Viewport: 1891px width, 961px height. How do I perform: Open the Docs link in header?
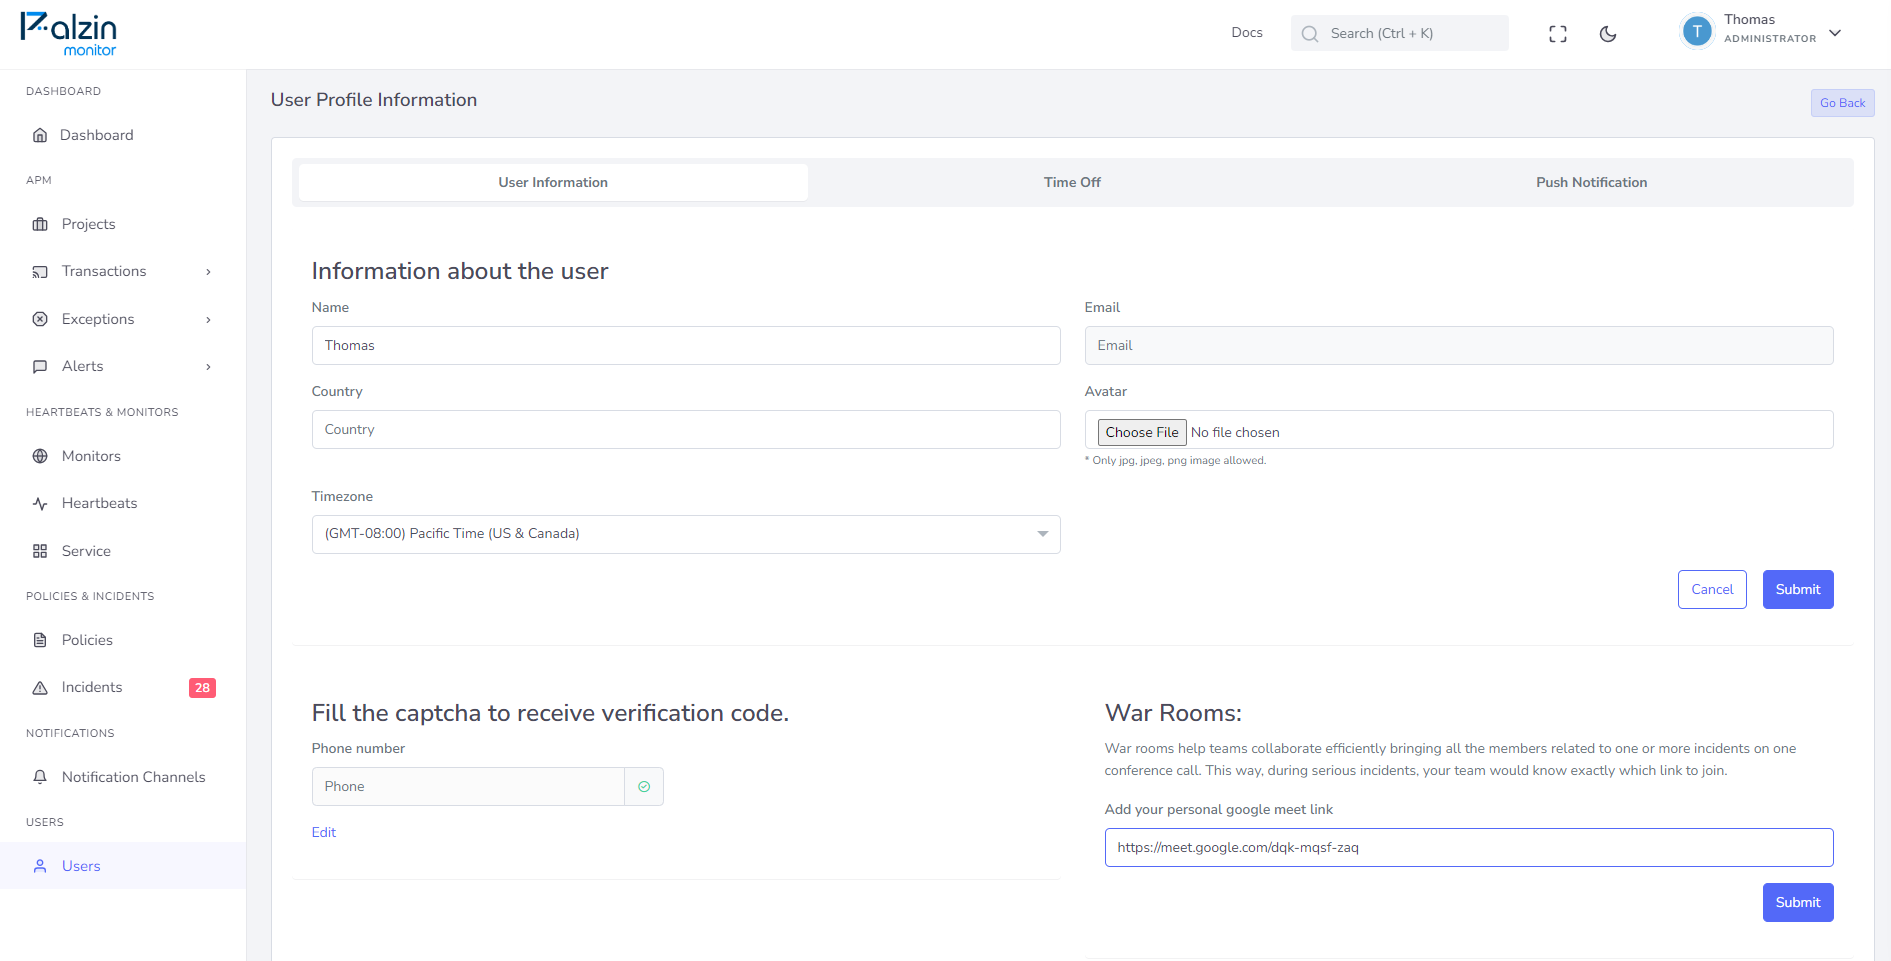pos(1247,33)
